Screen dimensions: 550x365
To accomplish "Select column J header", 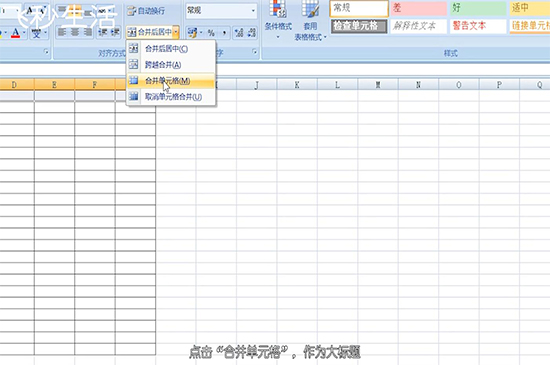I will click(x=256, y=85).
